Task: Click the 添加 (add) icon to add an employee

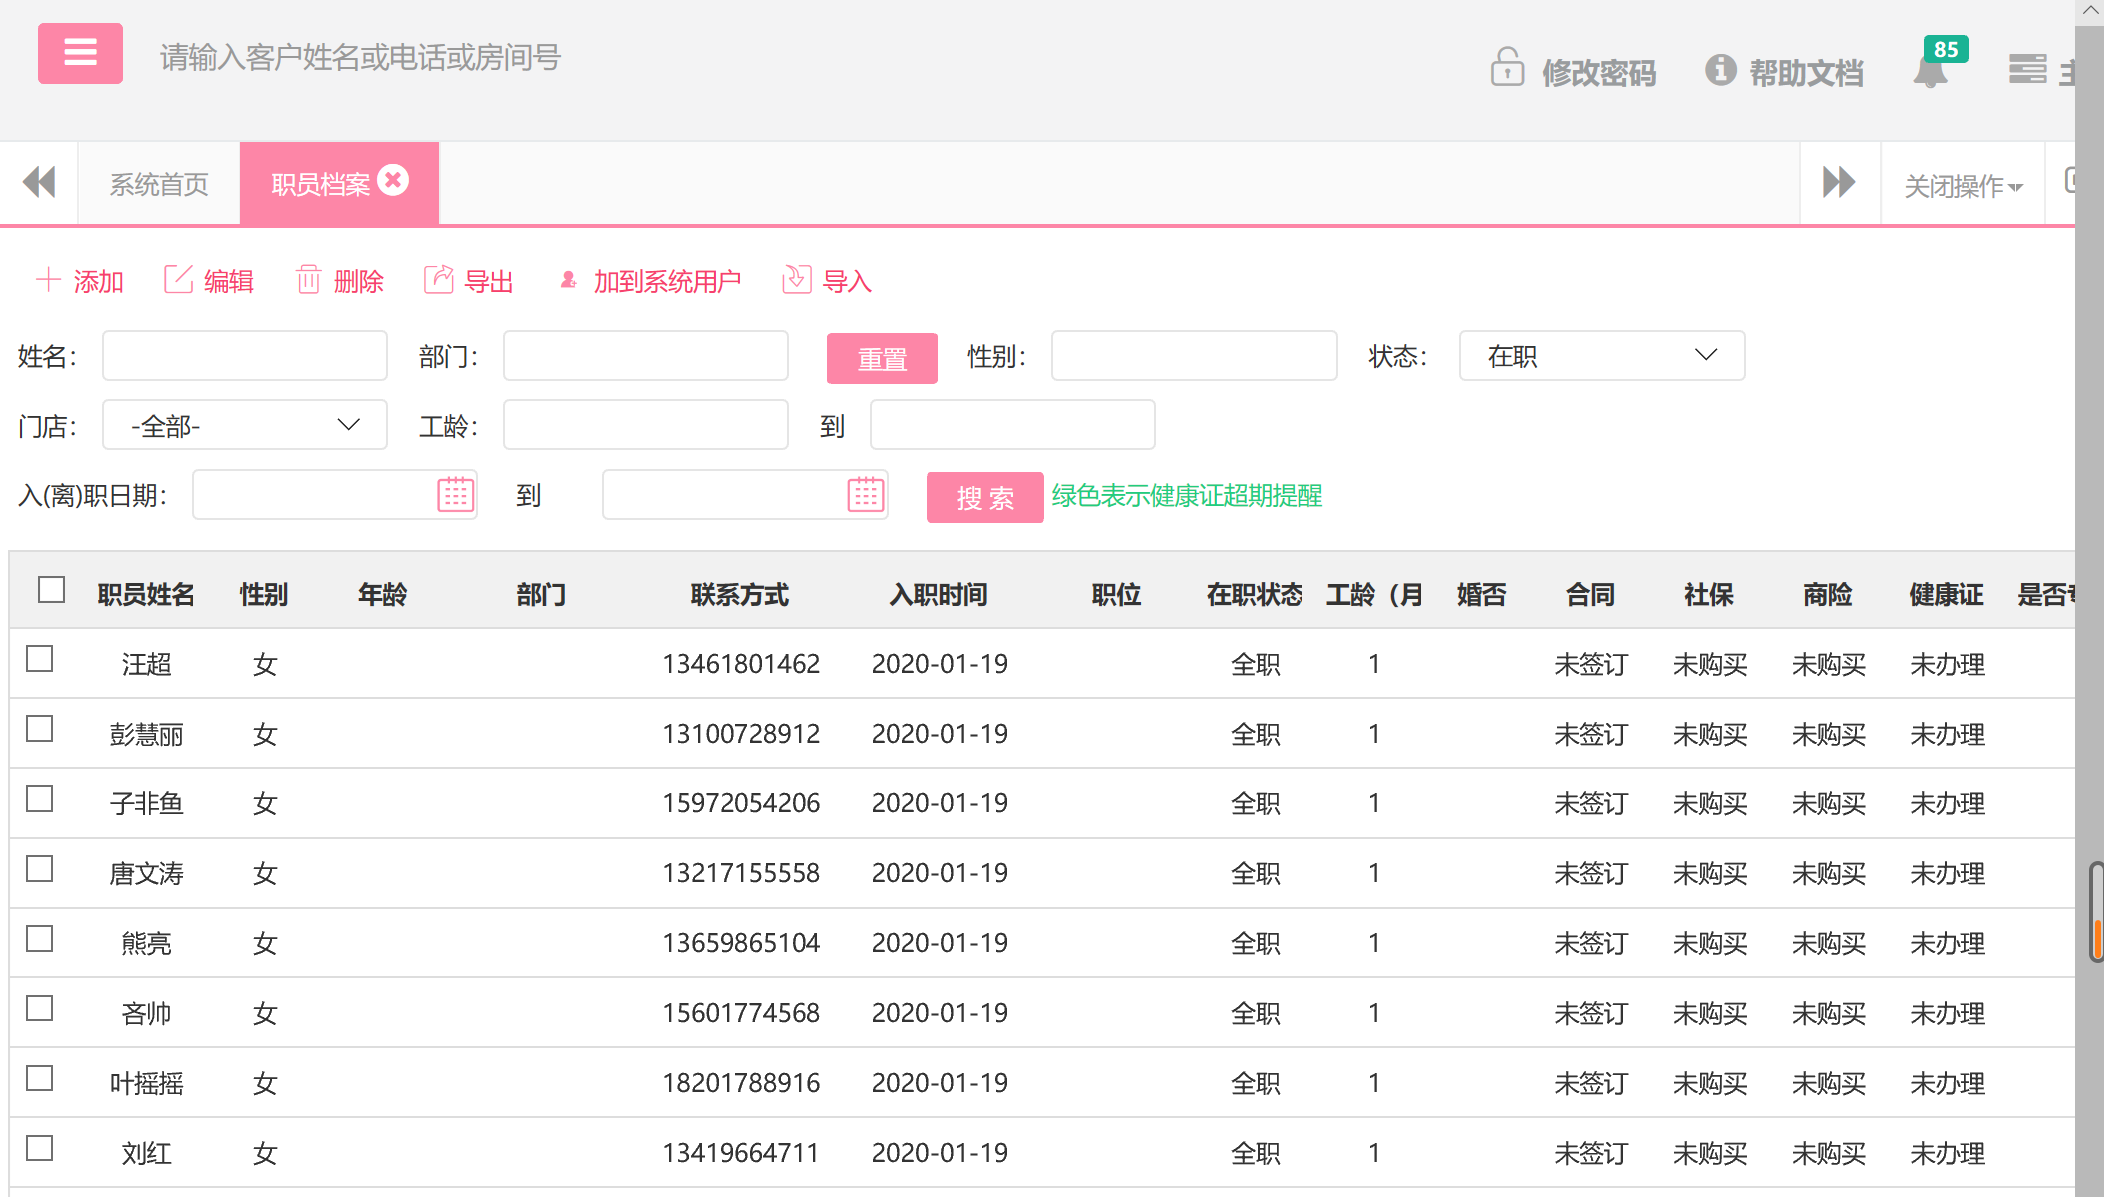Action: [x=47, y=280]
